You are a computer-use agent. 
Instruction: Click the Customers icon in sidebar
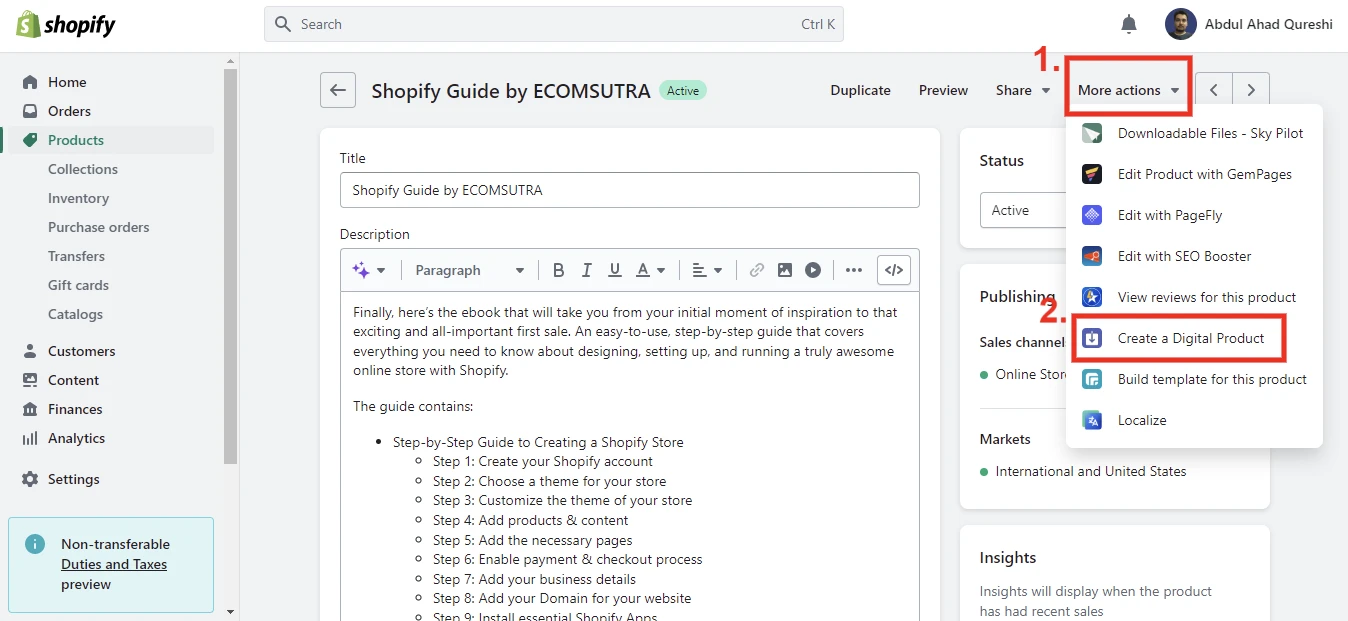point(30,351)
